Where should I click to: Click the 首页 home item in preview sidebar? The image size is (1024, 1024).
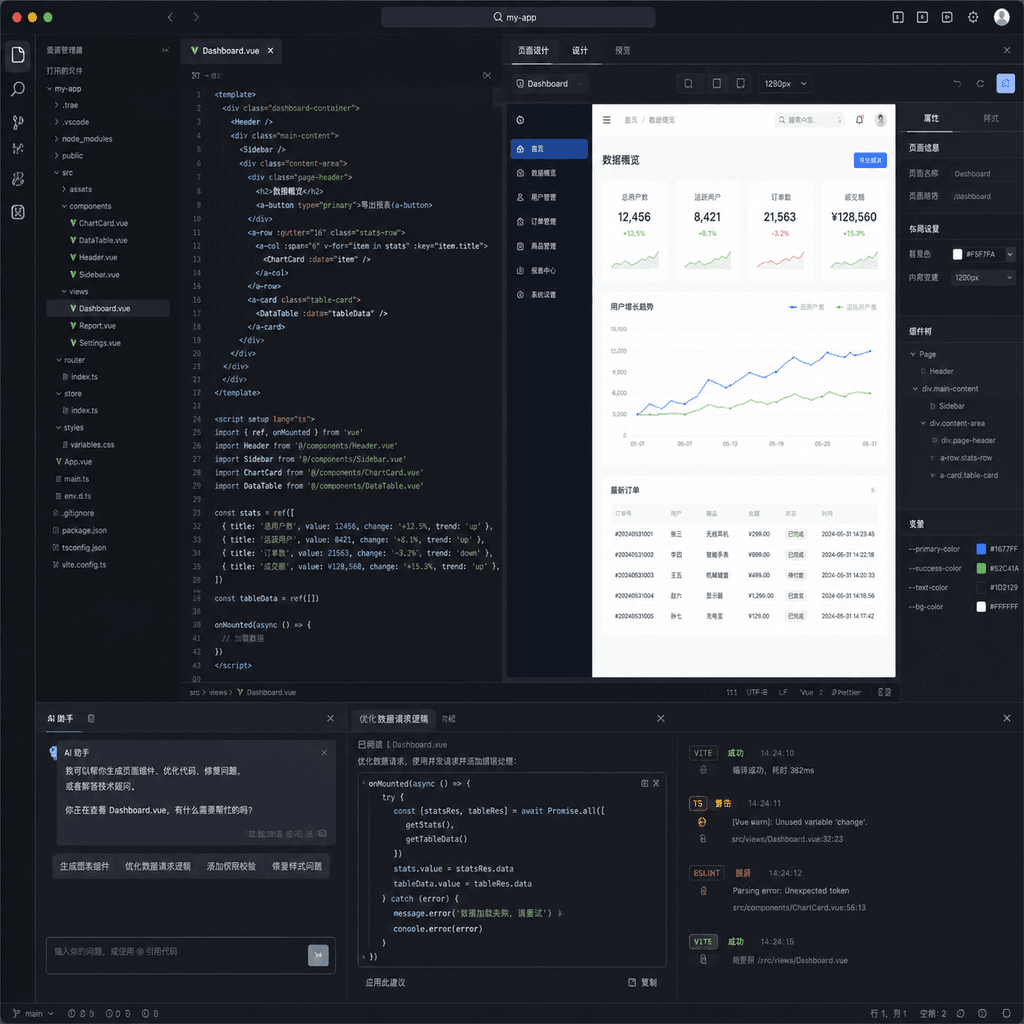[549, 149]
